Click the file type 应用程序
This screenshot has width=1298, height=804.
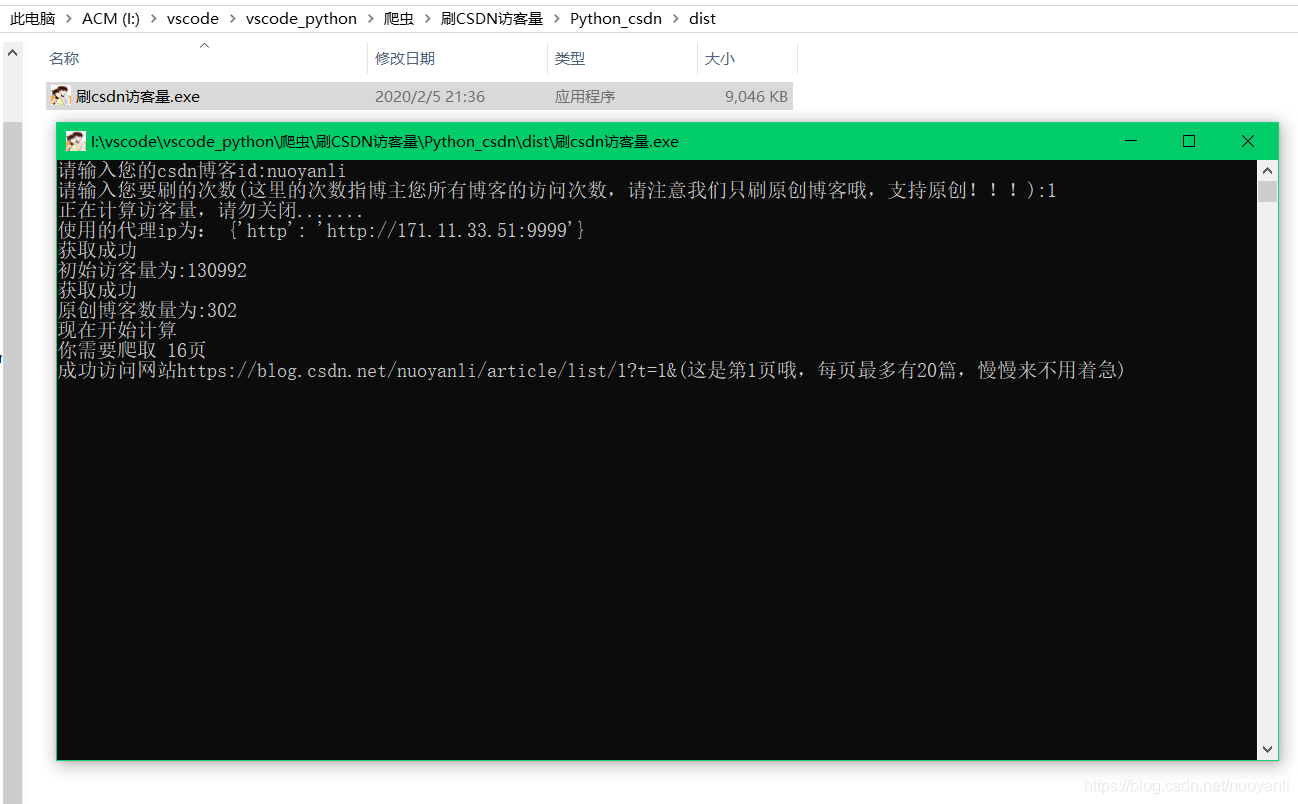(585, 97)
